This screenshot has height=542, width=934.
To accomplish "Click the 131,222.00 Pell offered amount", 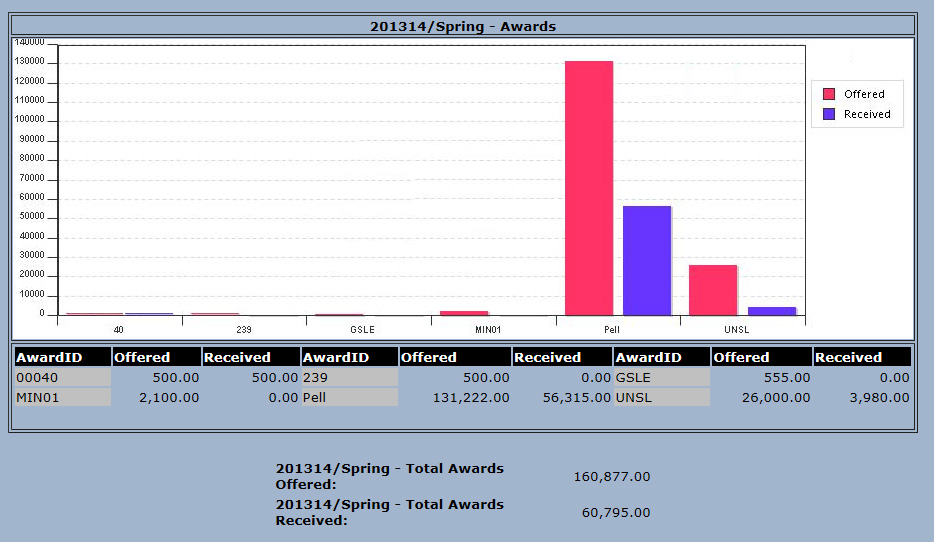I will (469, 398).
